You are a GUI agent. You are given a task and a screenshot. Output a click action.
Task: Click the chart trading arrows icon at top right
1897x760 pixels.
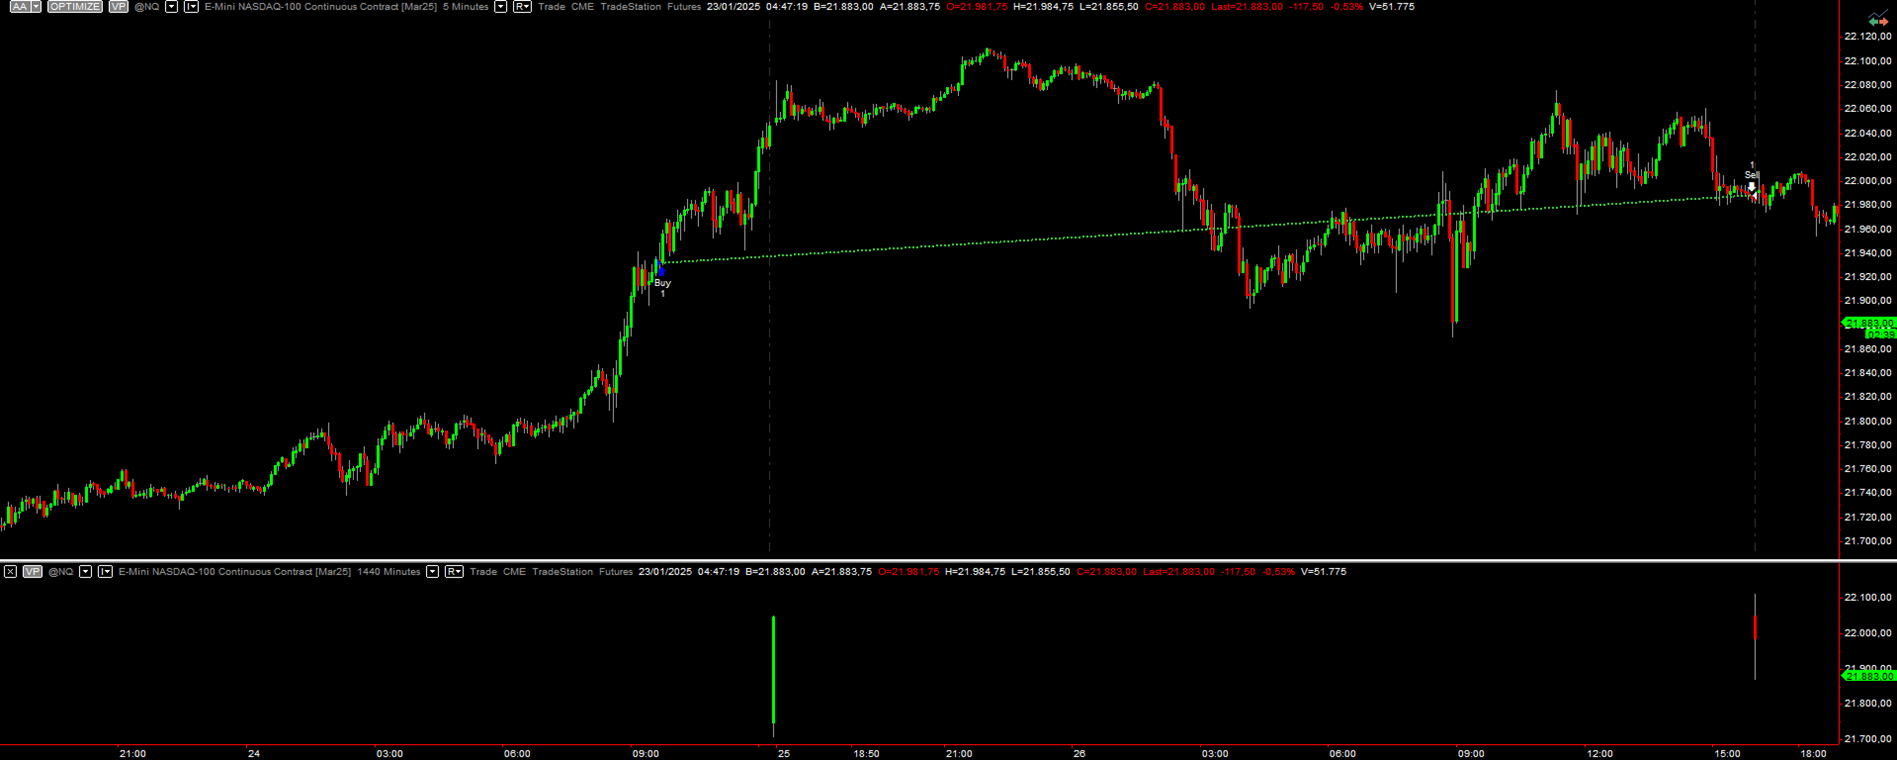click(x=1877, y=20)
